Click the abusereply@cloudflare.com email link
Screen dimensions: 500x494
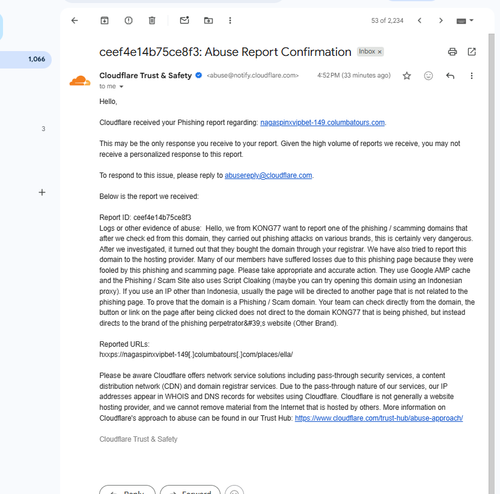(x=268, y=175)
